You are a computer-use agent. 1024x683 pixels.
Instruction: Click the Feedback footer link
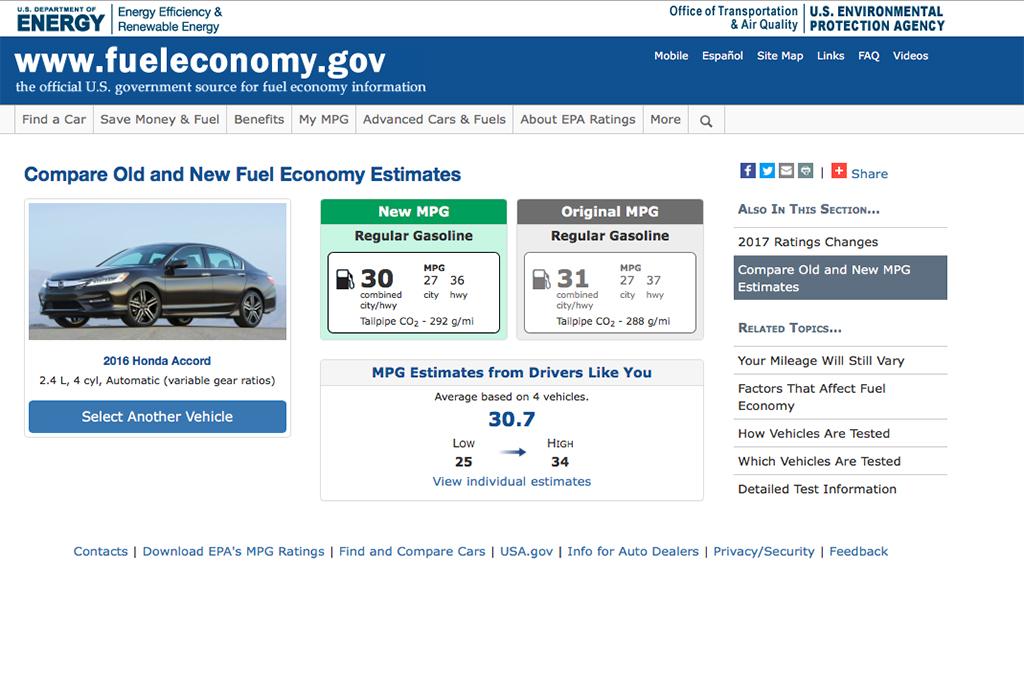(x=858, y=551)
